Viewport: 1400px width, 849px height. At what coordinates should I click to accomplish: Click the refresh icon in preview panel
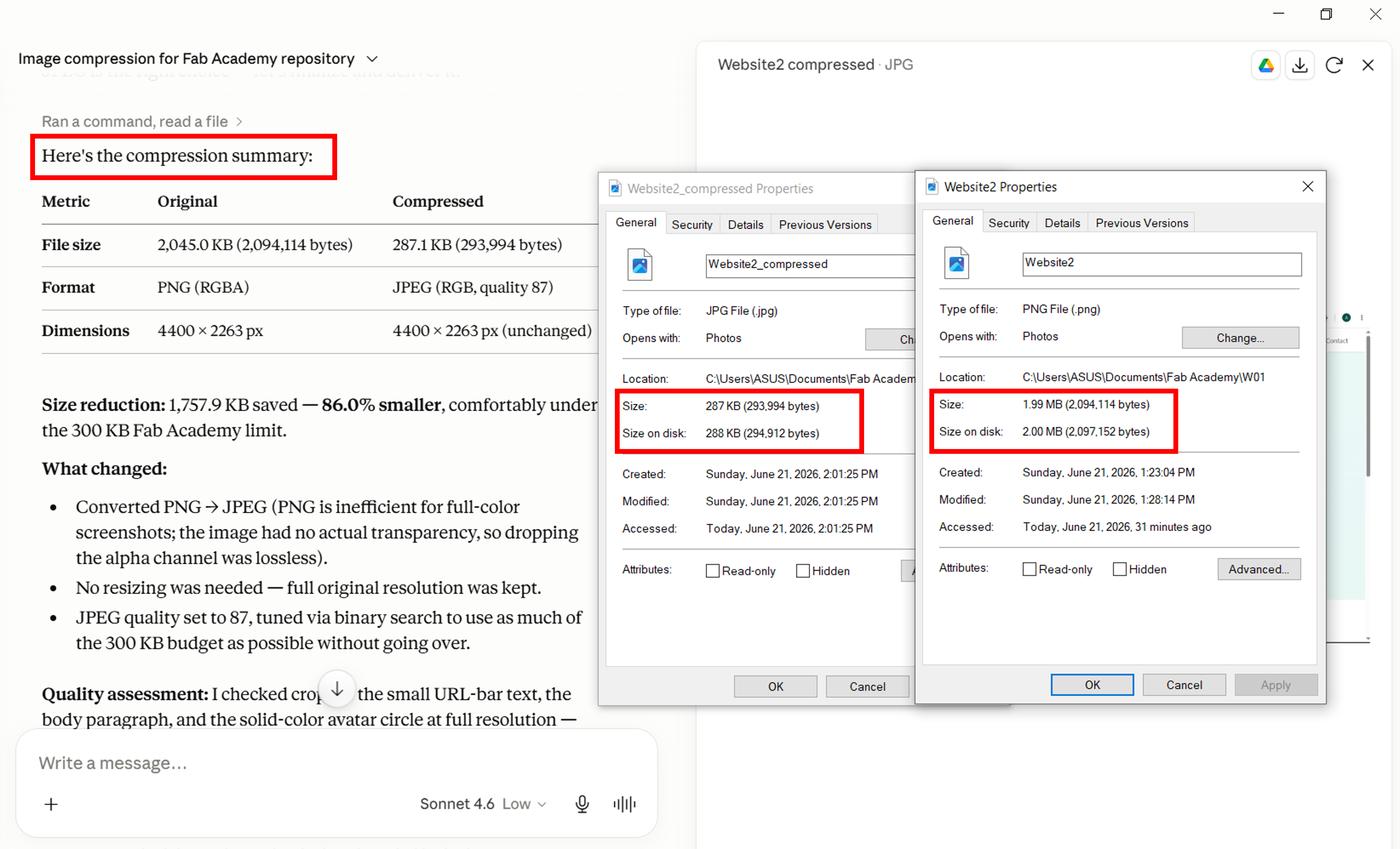pyautogui.click(x=1334, y=65)
